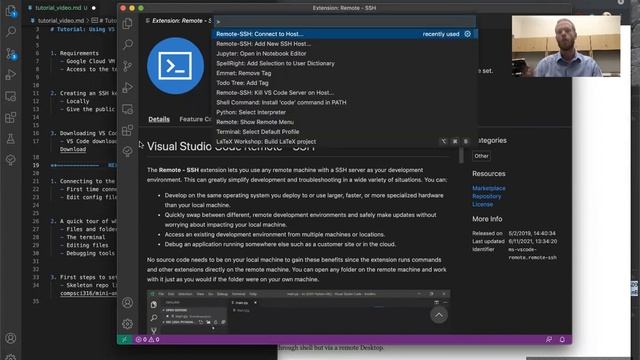The width and height of the screenshot is (640, 360).
Task: Click 'Debugging tools' line in background editor
Action: [91, 253]
